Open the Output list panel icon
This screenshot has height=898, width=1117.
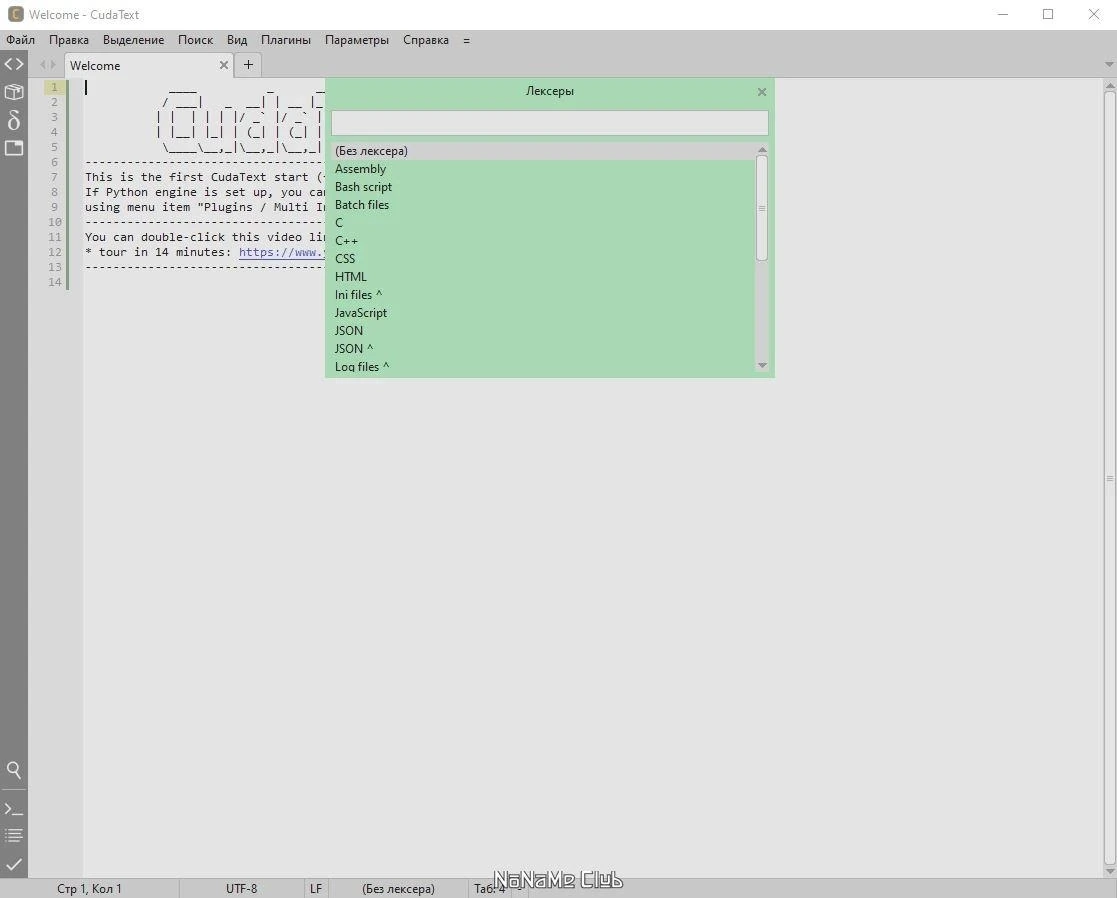pos(14,835)
